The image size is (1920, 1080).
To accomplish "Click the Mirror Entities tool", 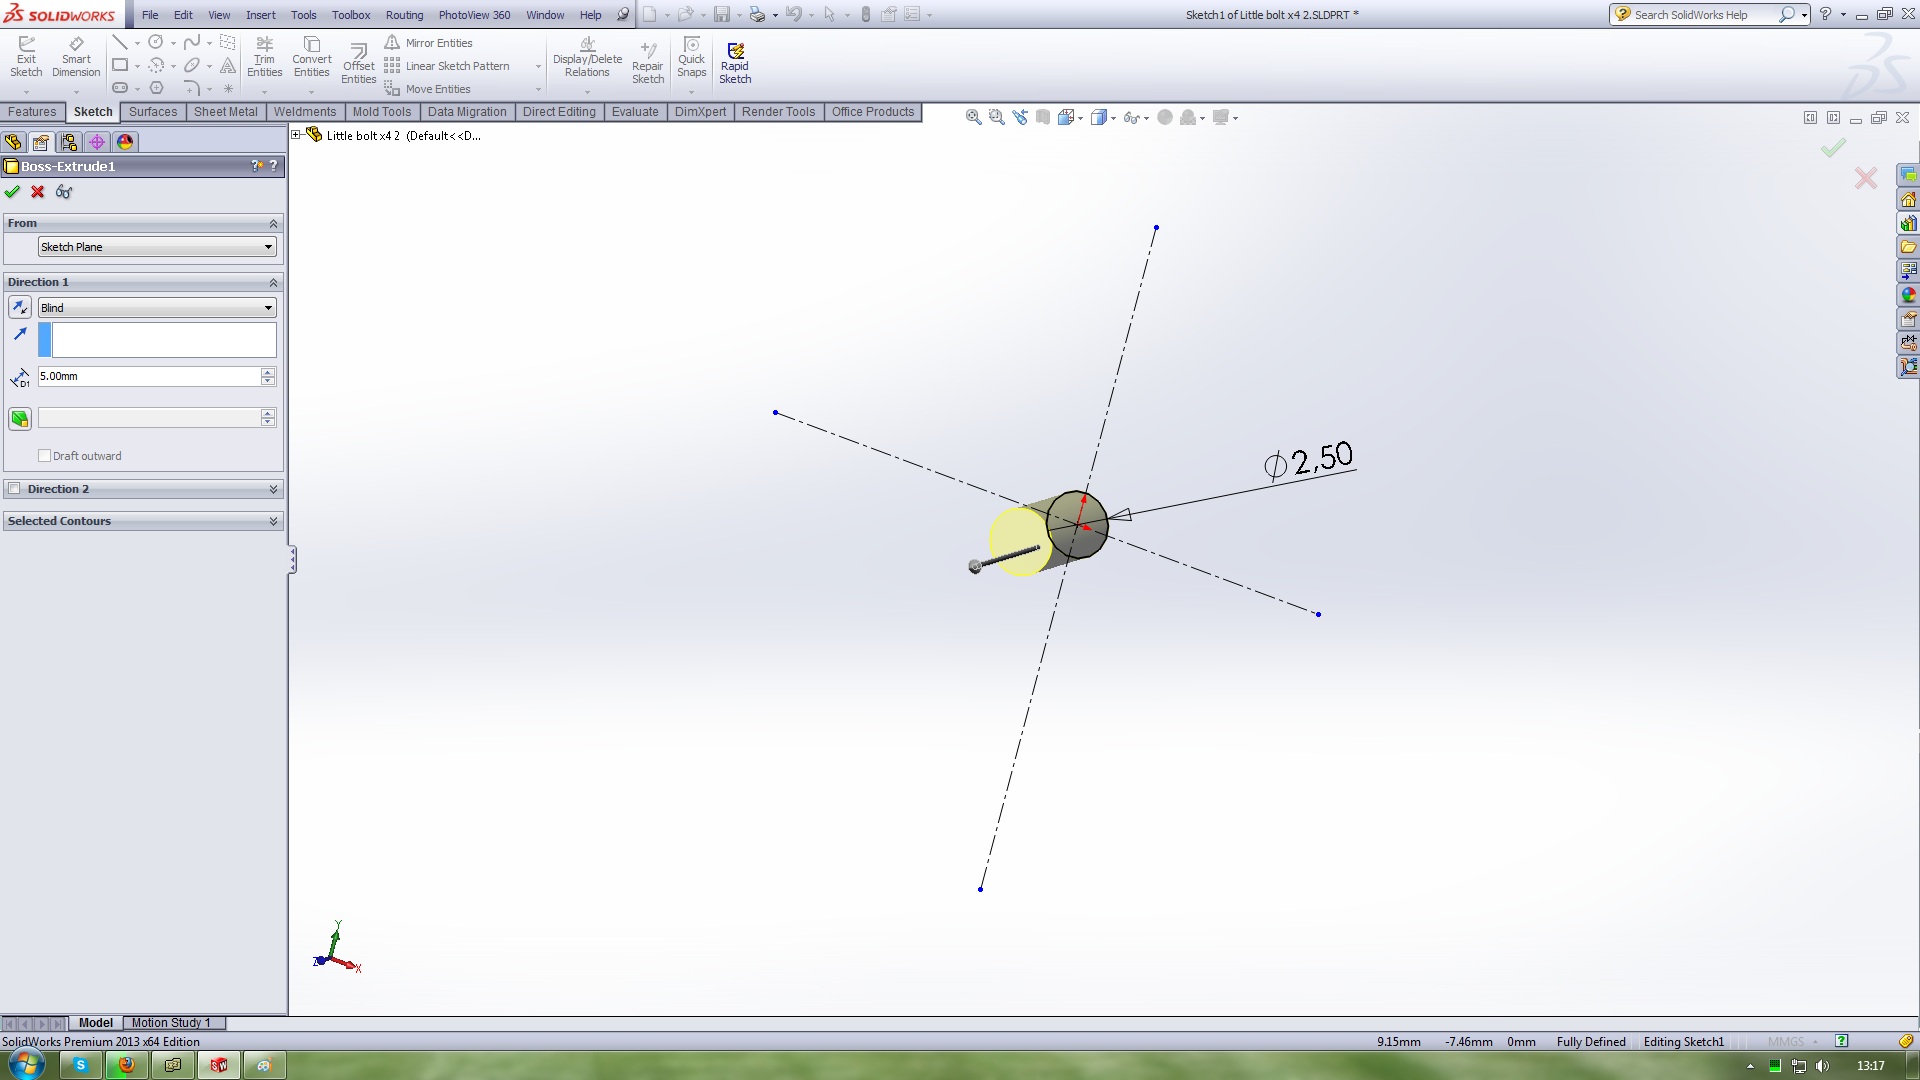I will point(428,43).
